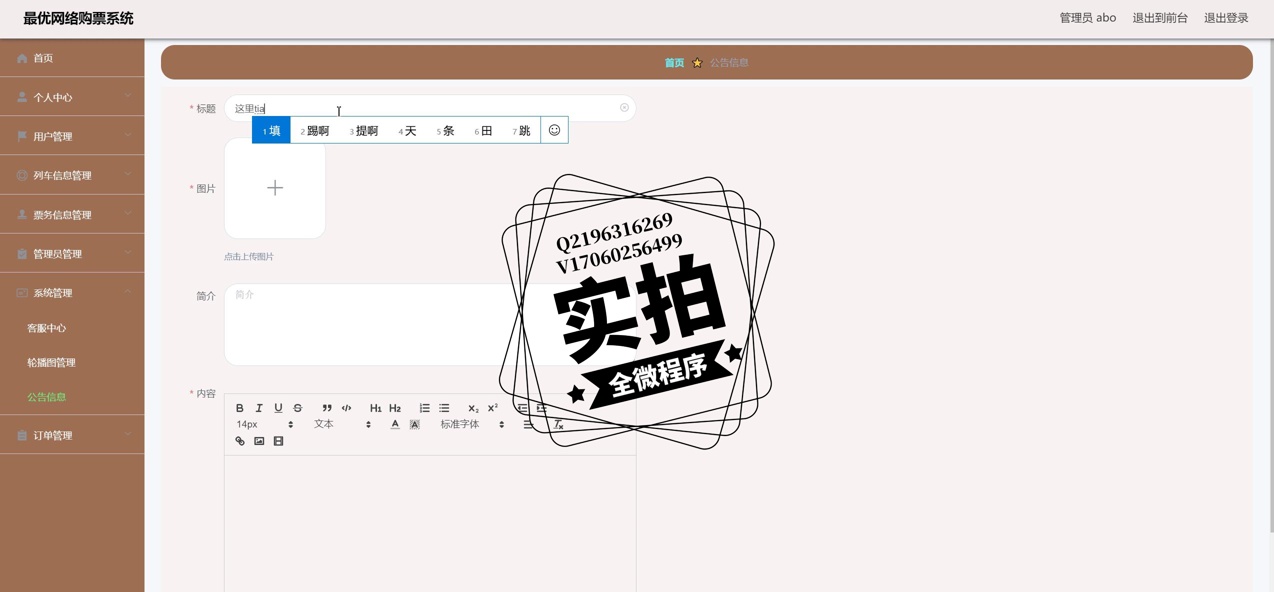The image size is (1274, 592).
Task: Insert a video into the editor
Action: (278, 441)
